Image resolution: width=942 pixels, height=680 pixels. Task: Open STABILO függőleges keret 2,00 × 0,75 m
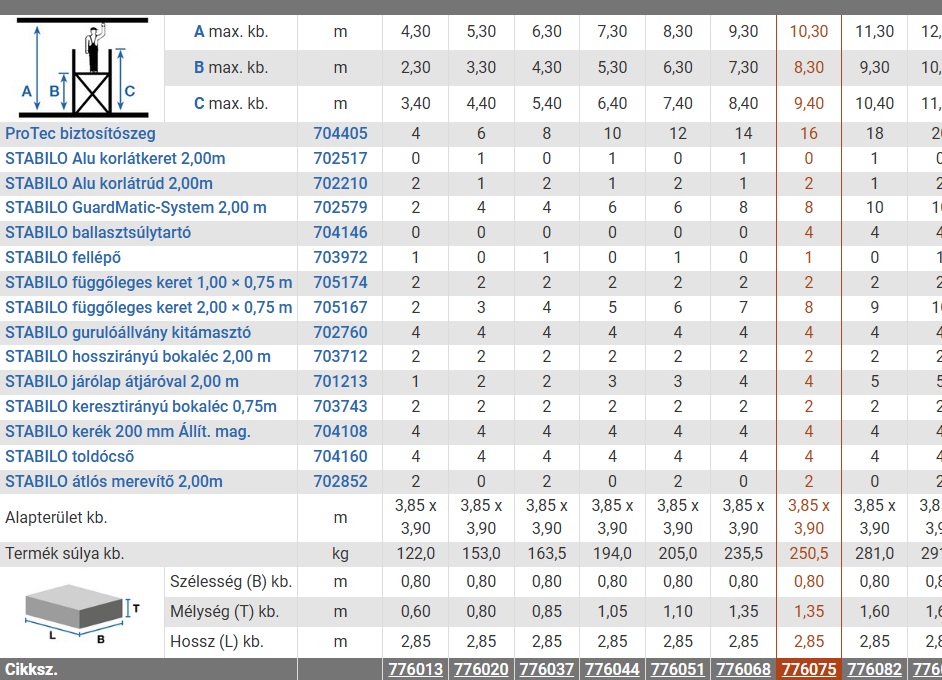coord(149,308)
